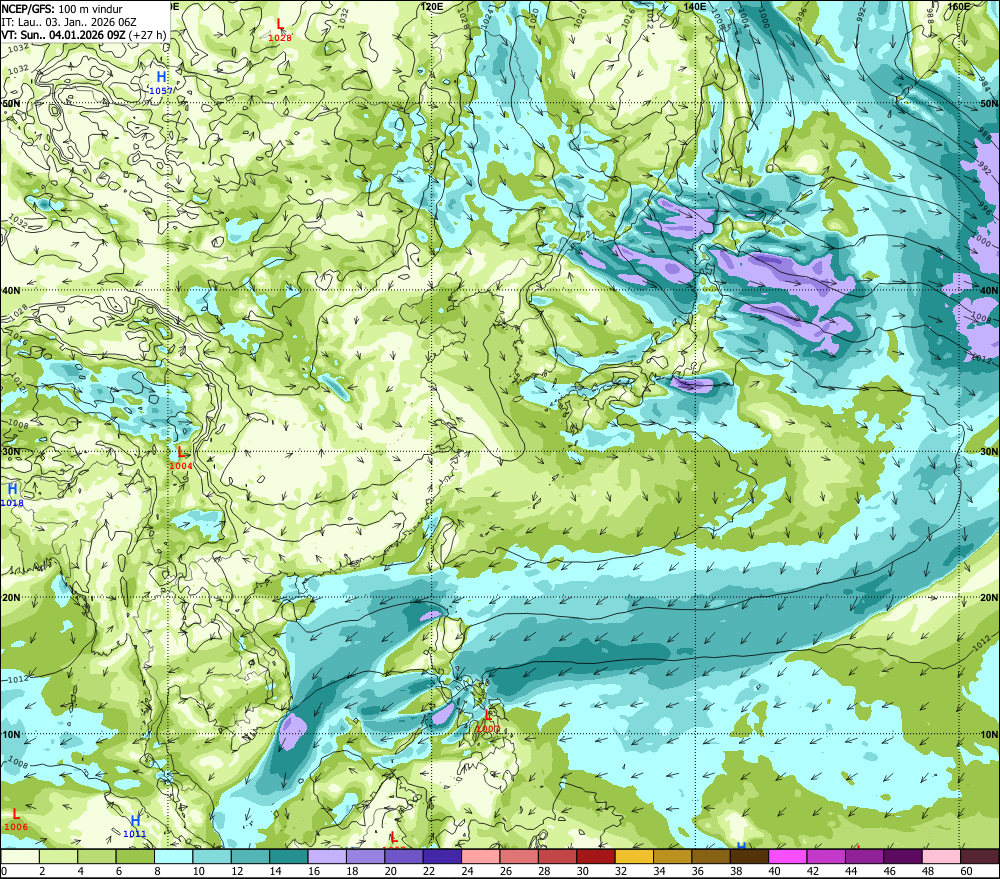Select the magenta swatch between 40 and 42

(788, 857)
